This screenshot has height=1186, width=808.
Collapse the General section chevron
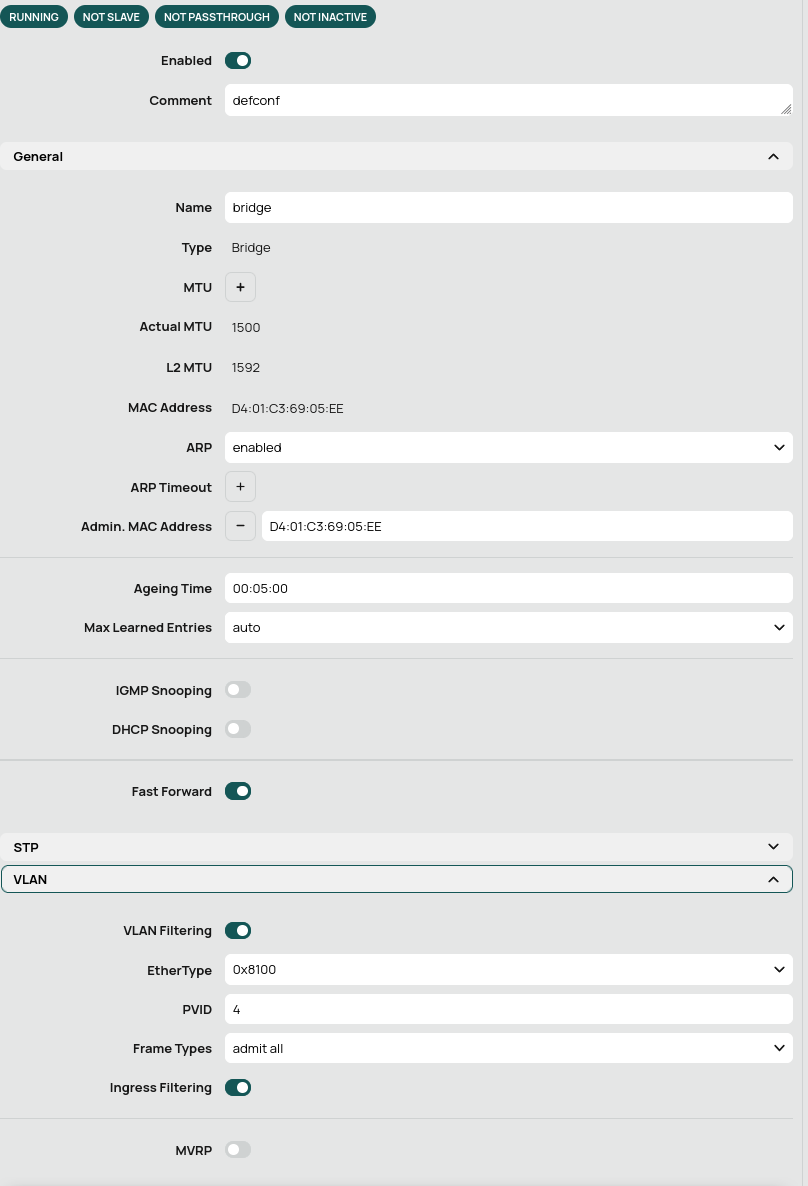click(772, 157)
